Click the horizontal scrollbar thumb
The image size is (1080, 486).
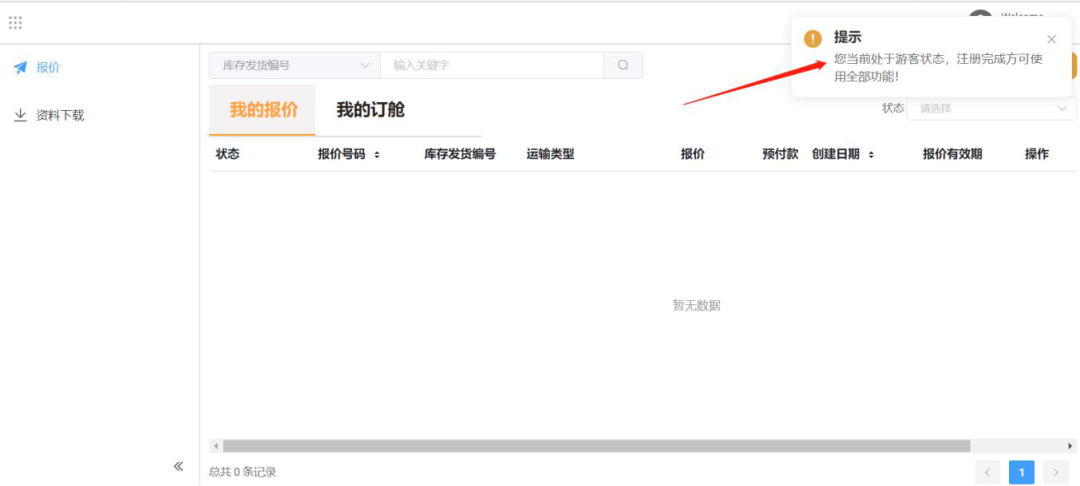tap(596, 446)
